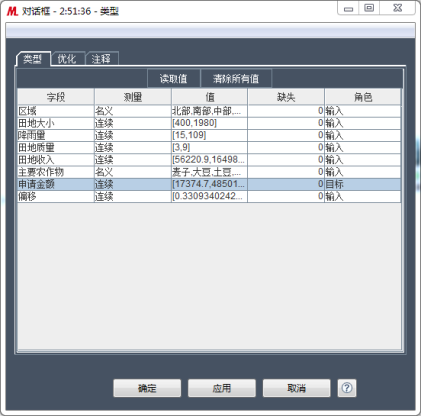Screen dimensions: 421x416
Task: Open the 注释 tab
Action: (x=101, y=59)
